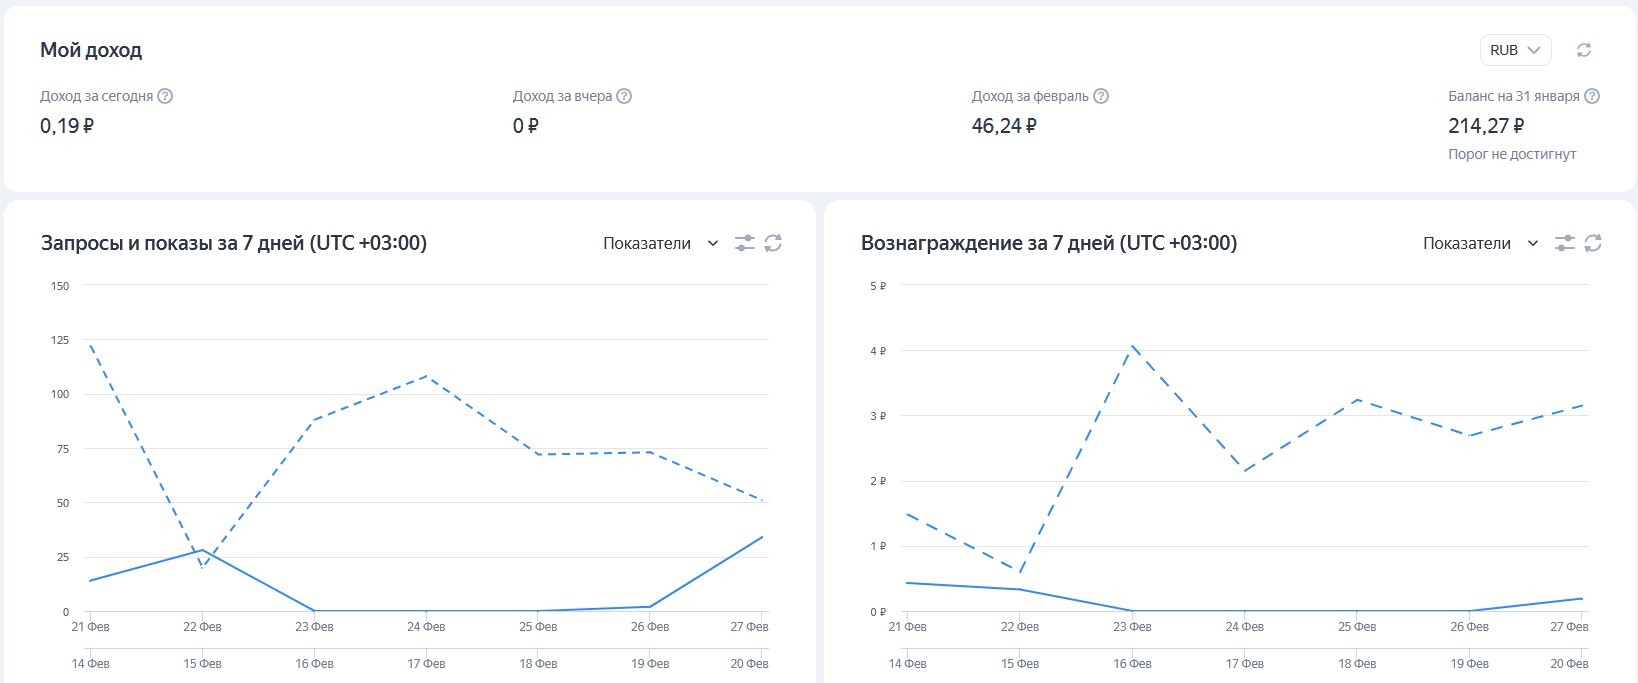Show help for Доход за сегодня
Viewport: 1638px width, 683px height.
point(166,96)
